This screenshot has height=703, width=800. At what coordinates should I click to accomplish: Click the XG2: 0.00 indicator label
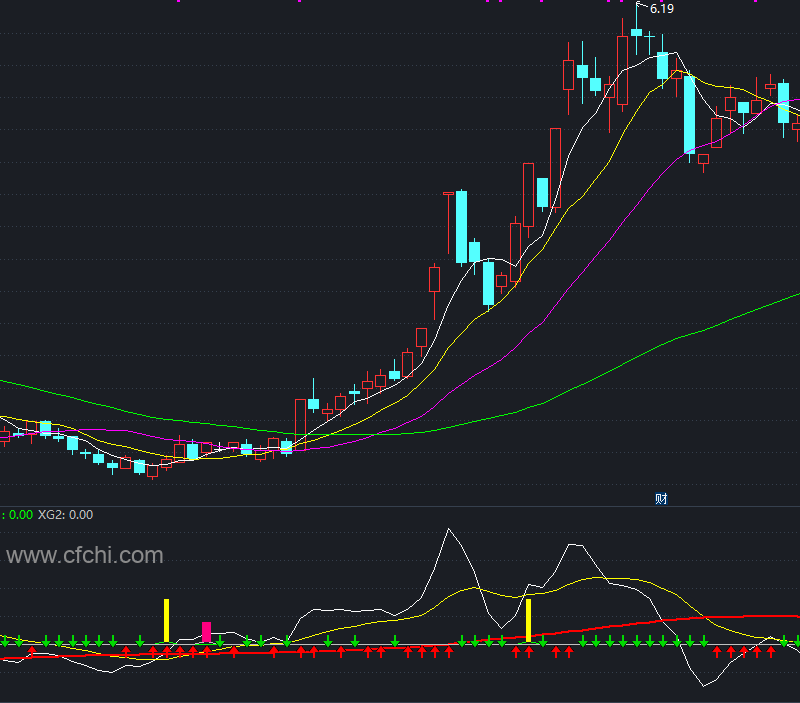(66, 515)
